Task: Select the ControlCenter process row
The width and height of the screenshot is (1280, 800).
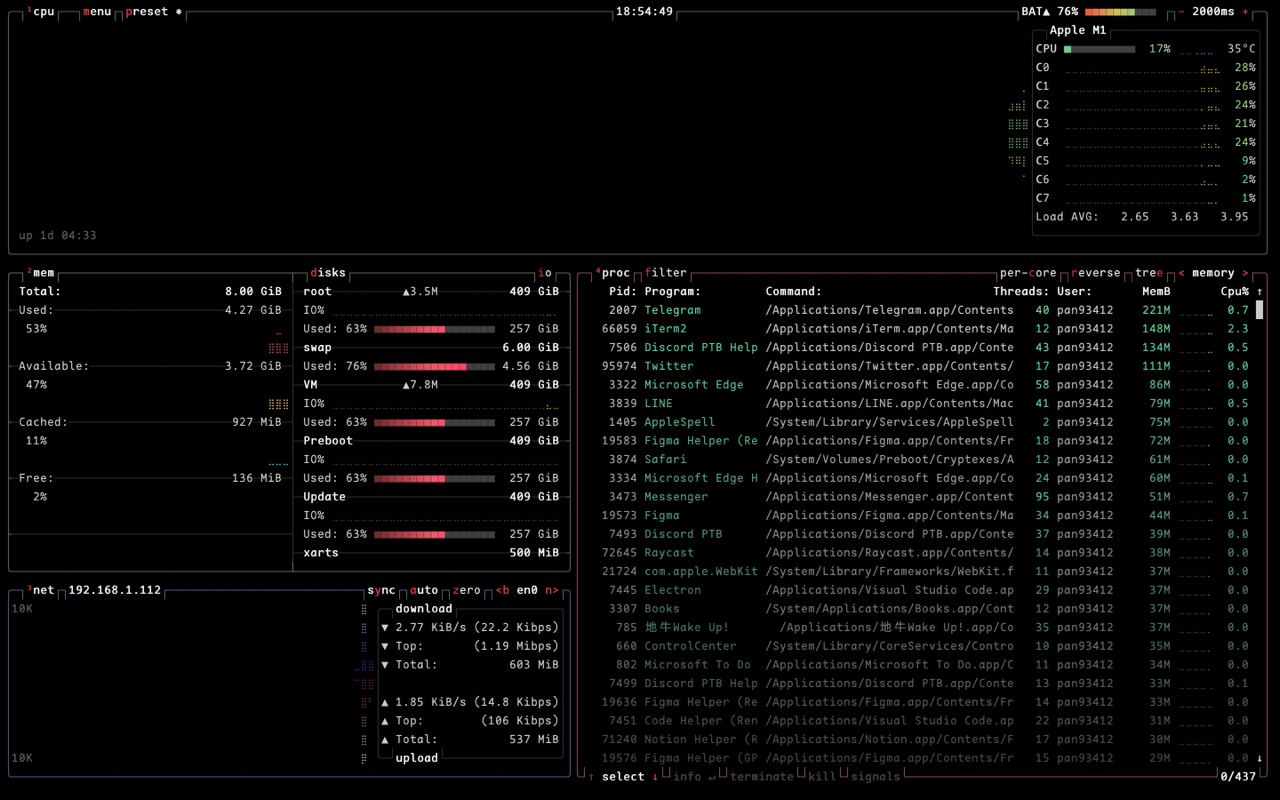Action: pos(925,646)
